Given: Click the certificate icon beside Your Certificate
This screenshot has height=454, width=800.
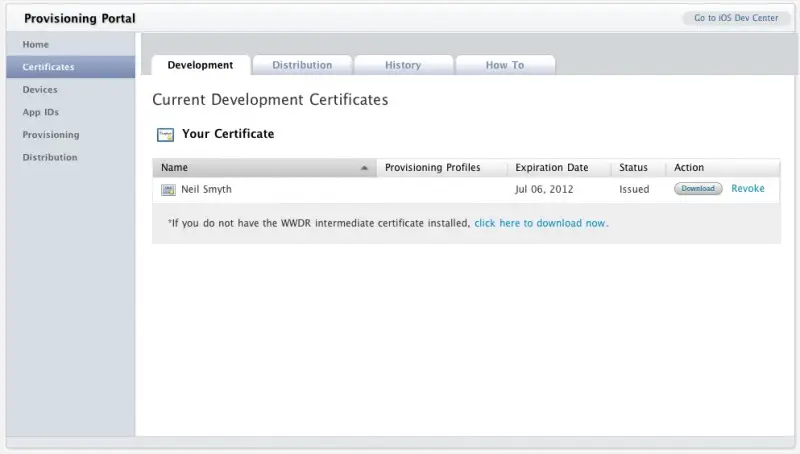Looking at the screenshot, I should [165, 134].
